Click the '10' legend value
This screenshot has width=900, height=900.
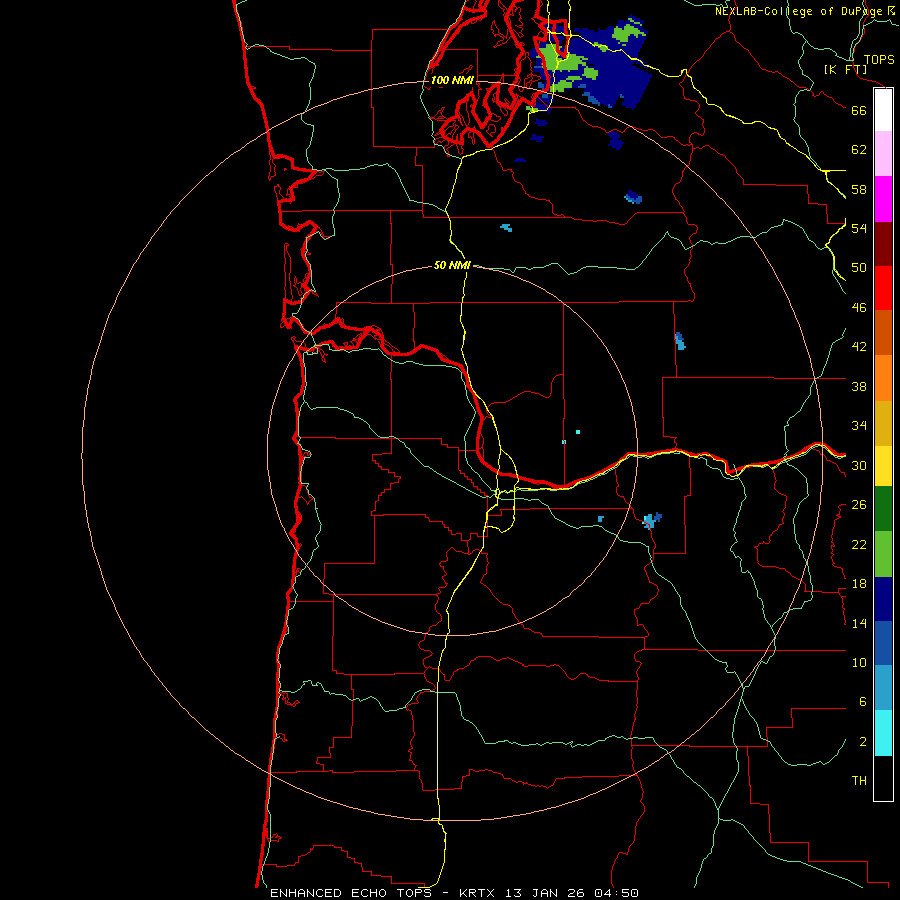point(859,663)
